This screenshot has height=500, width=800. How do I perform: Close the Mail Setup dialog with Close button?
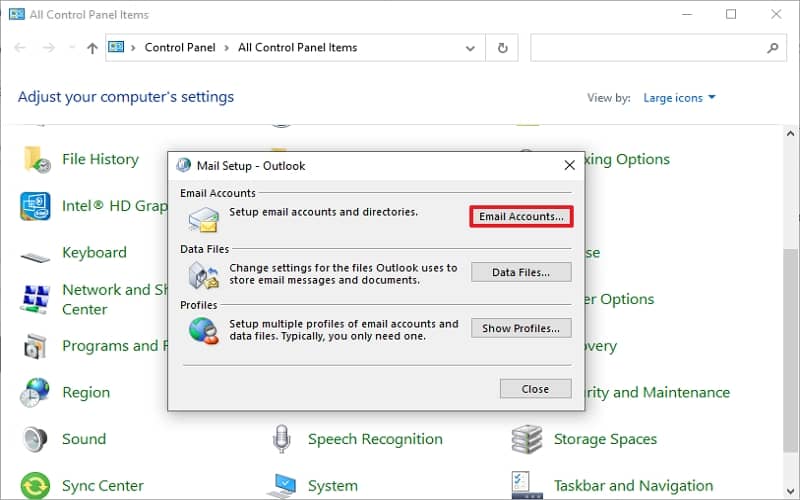[x=535, y=389]
